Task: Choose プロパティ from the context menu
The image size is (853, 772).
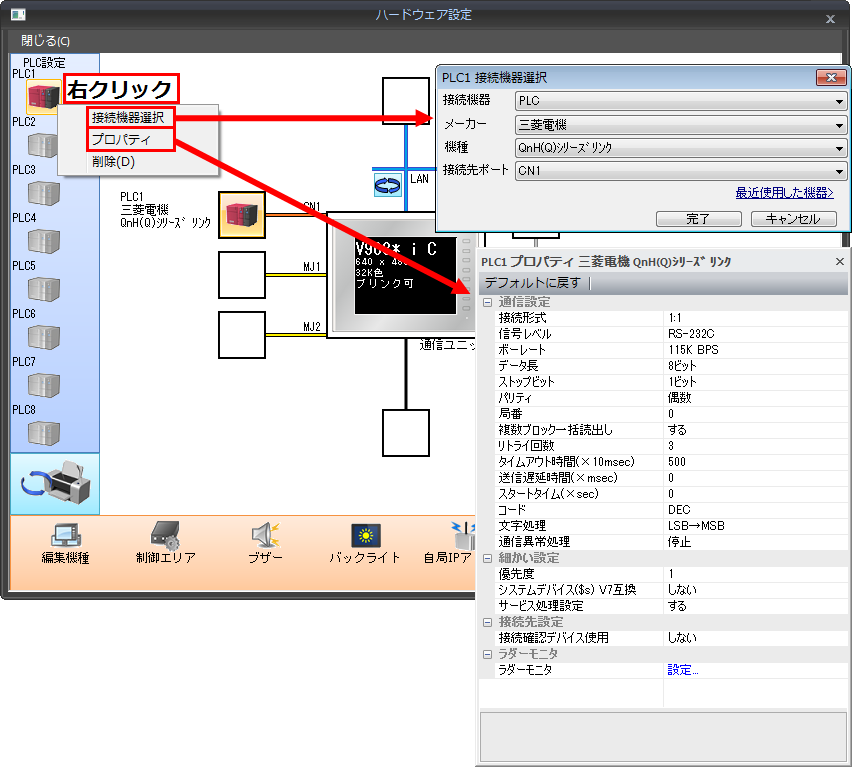Action: coord(120,140)
